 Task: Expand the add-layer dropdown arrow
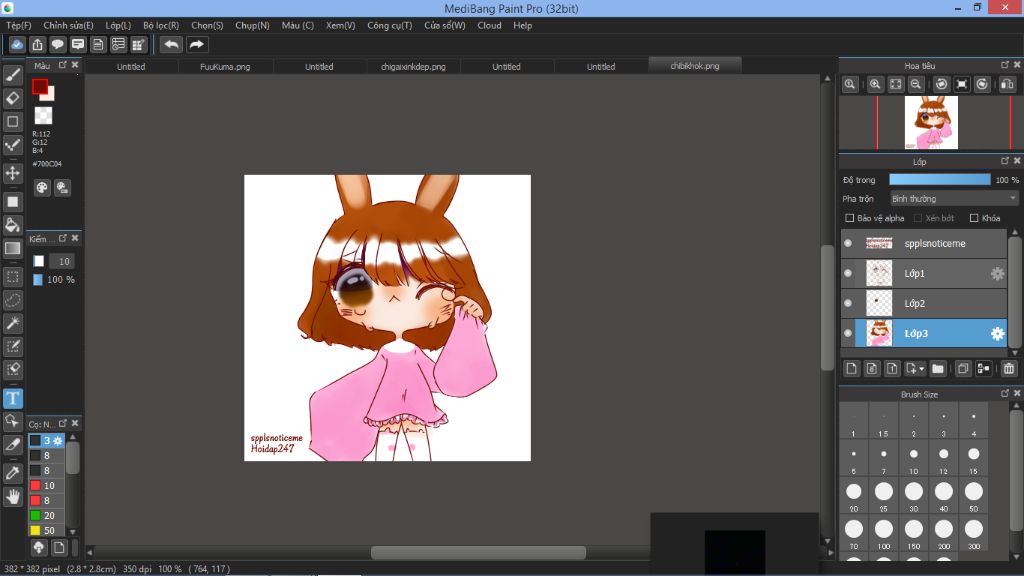coord(922,368)
